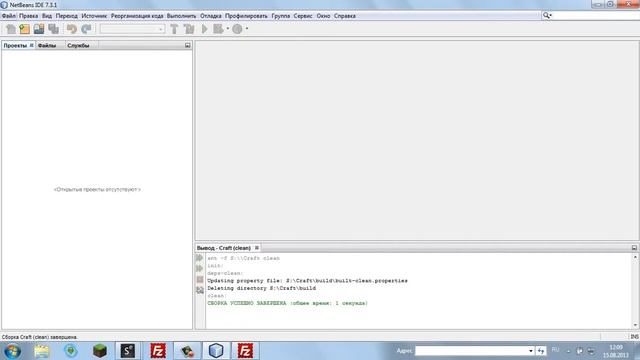Close the Вывод - Craft (clean) tab
The image size is (640, 360).
257,248
